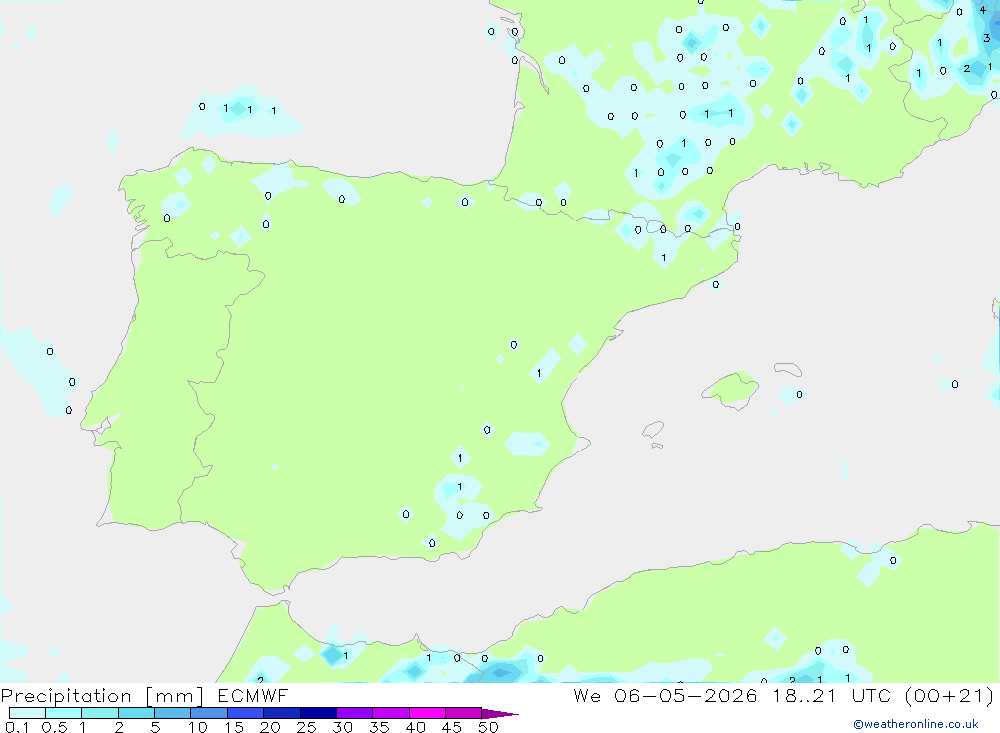Click the ECMWF model label
The height and width of the screenshot is (733, 1000).
(x=253, y=695)
